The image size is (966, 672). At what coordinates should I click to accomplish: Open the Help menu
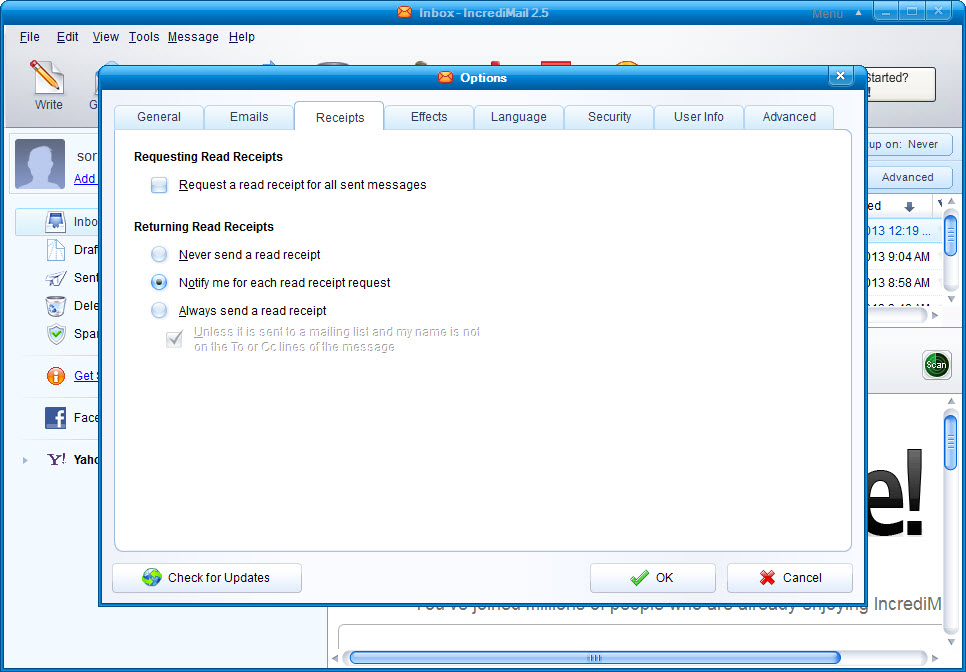(x=242, y=37)
